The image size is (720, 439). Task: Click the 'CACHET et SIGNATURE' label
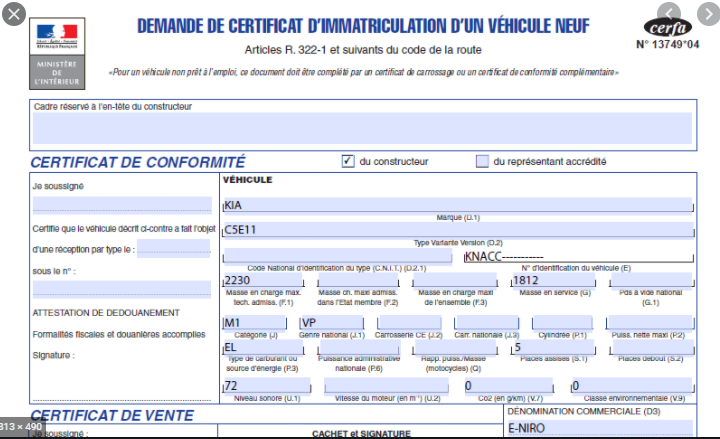point(361,433)
